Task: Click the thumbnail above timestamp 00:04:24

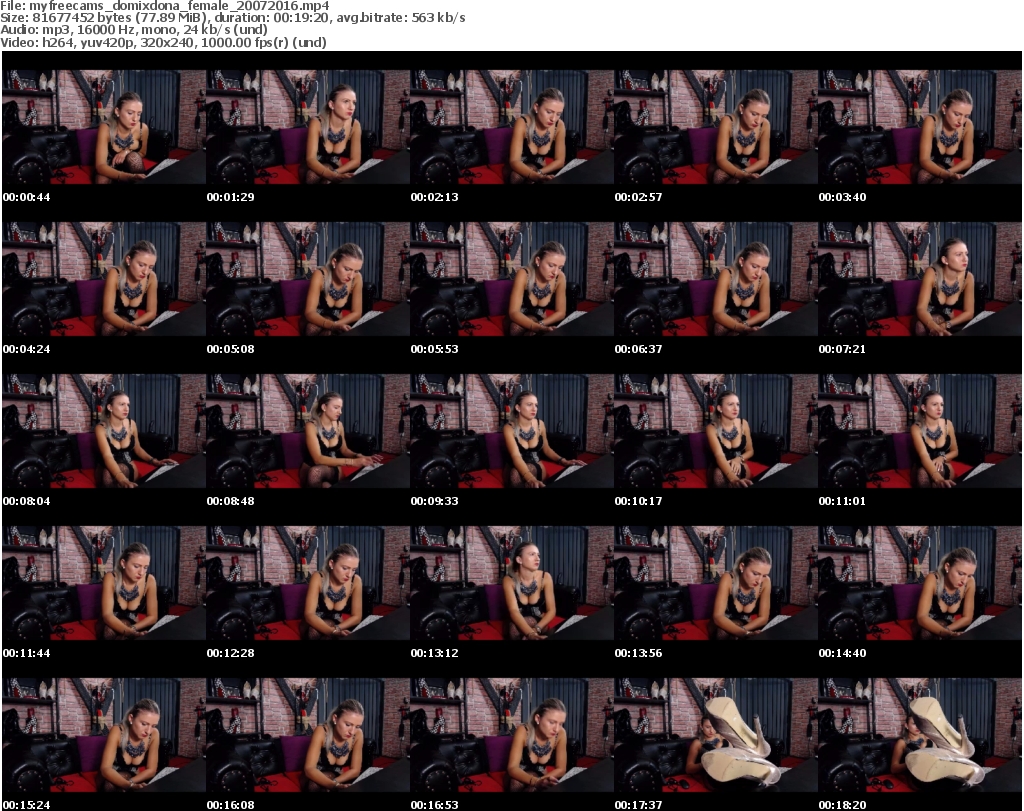Action: coord(104,279)
